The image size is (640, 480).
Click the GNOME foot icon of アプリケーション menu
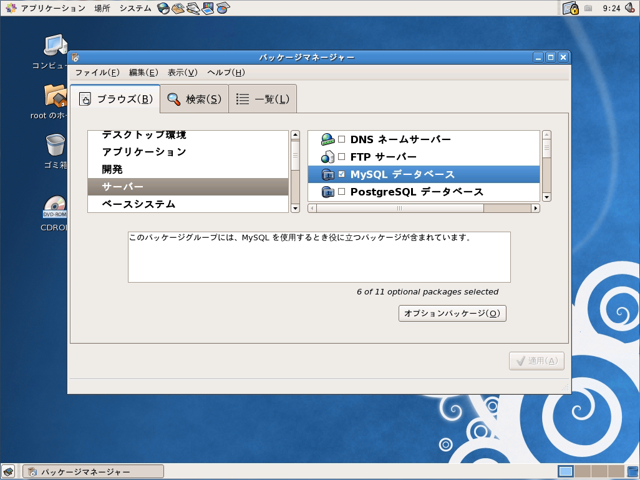coord(11,8)
